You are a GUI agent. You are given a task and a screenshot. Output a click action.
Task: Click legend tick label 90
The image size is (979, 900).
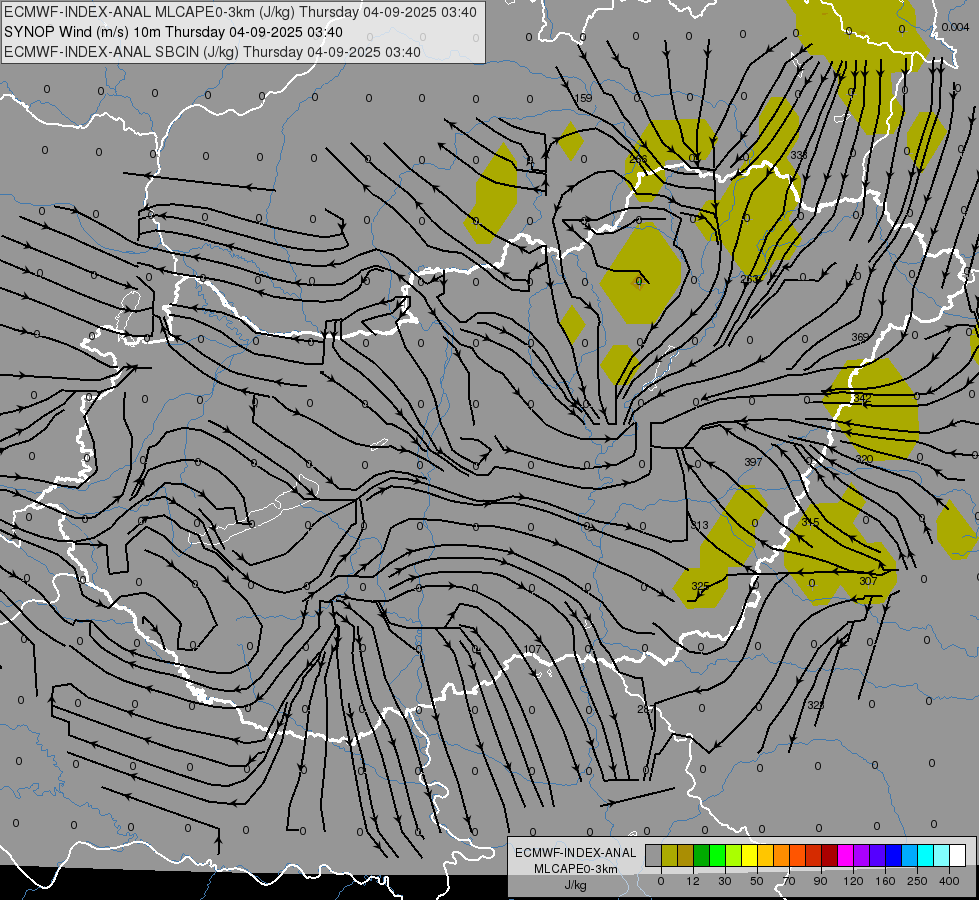820,881
